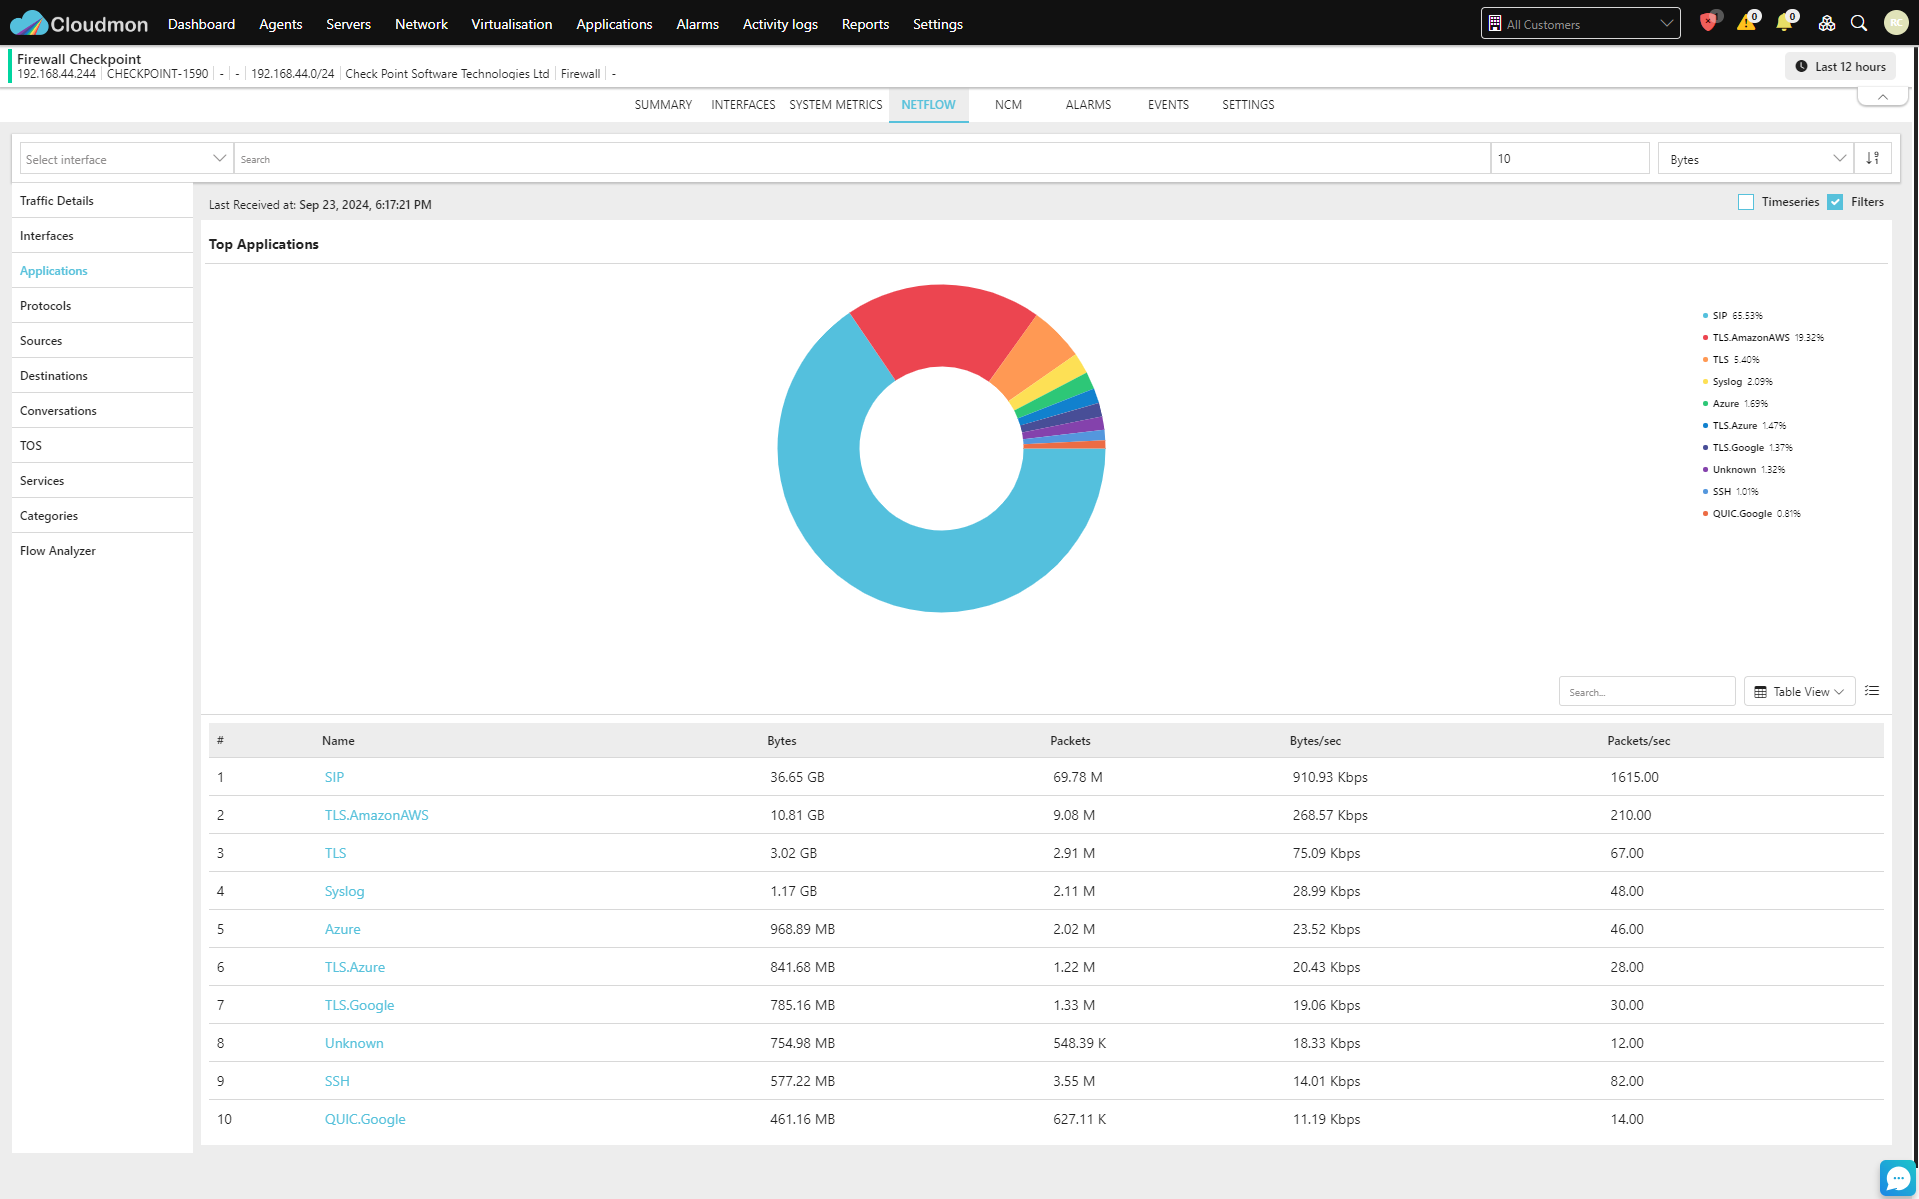Click the top Search field in the filter bar
Image resolution: width=1919 pixels, height=1199 pixels.
[862, 158]
